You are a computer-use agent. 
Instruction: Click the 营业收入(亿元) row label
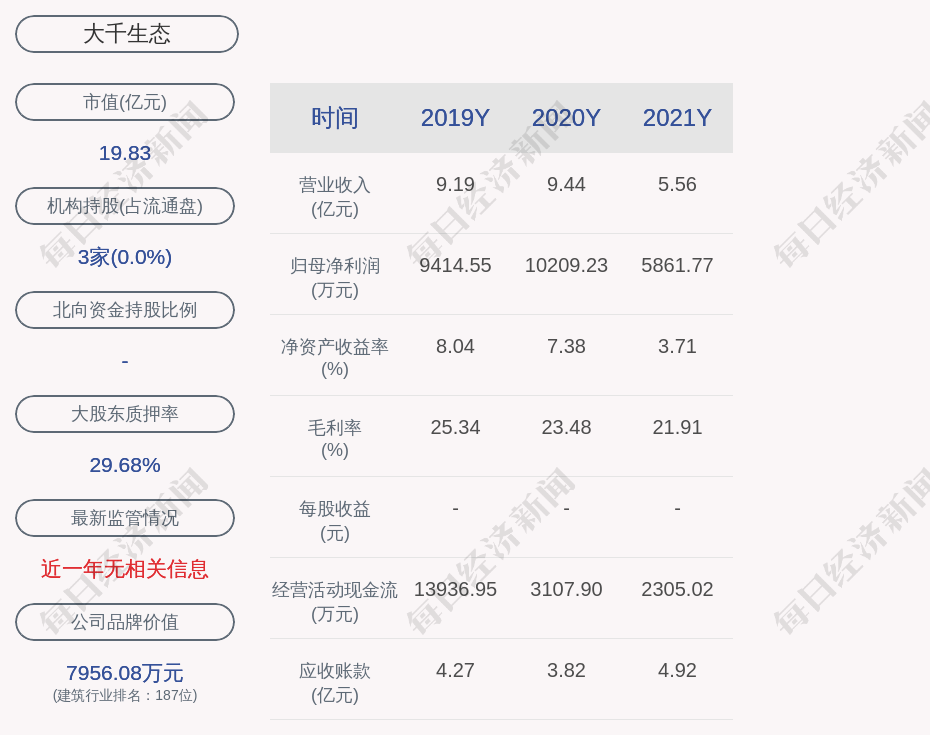(x=335, y=197)
